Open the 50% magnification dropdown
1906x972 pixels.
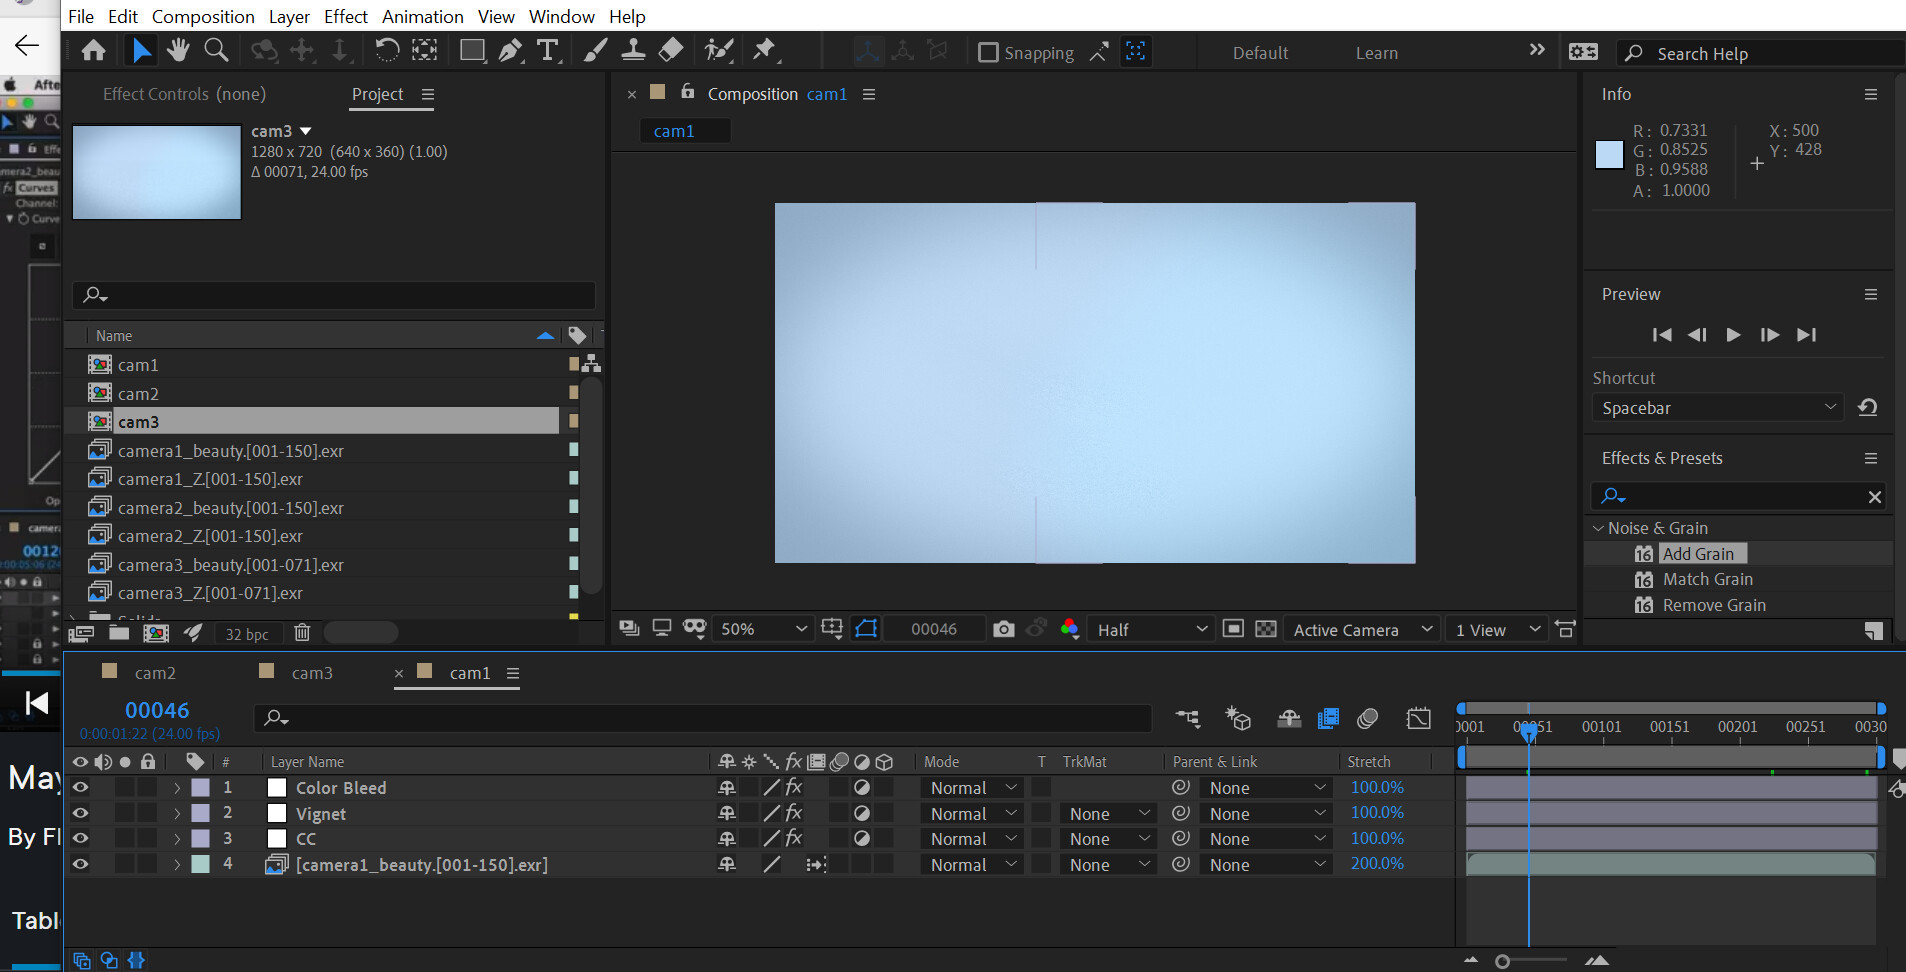(763, 629)
